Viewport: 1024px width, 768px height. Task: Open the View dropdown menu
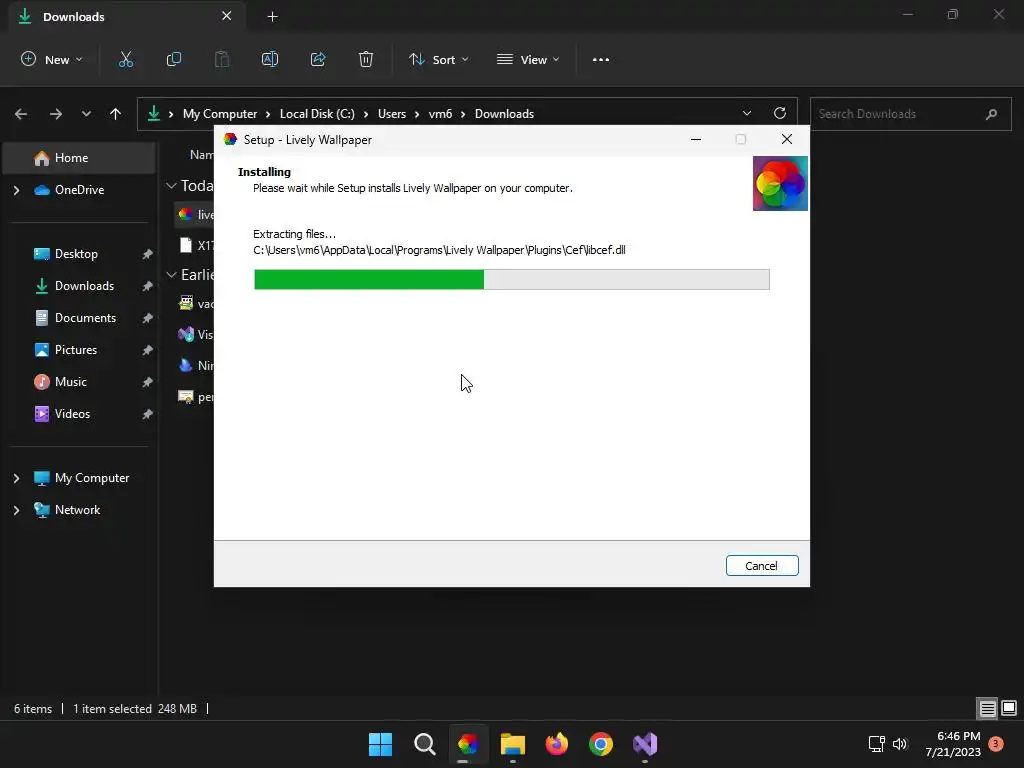[528, 59]
